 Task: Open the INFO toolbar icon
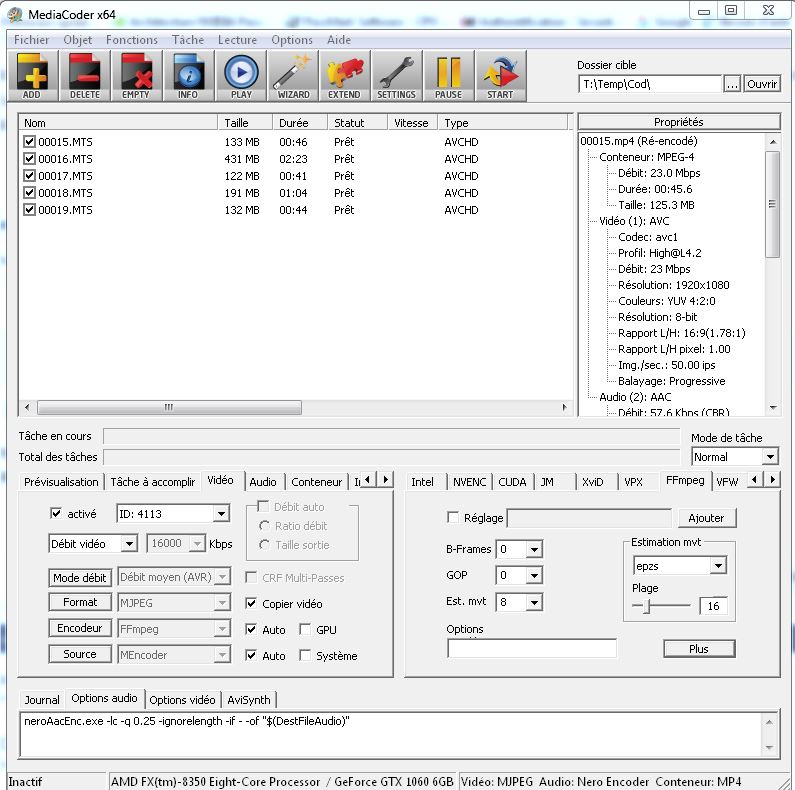(188, 76)
